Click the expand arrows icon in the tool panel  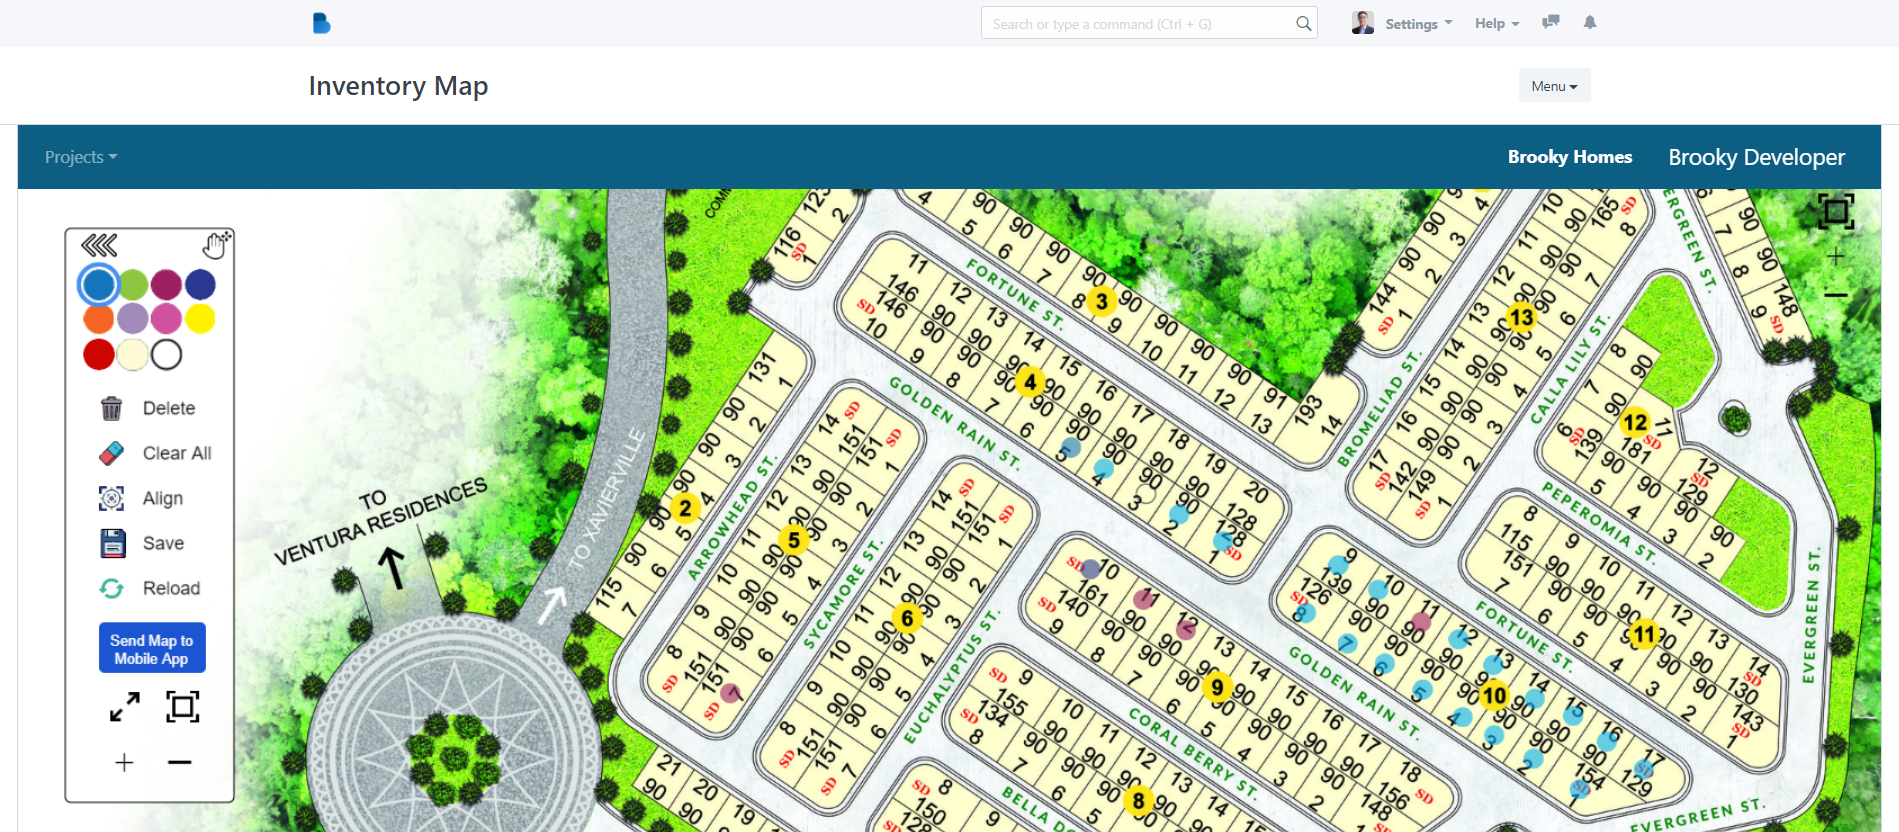coord(125,707)
